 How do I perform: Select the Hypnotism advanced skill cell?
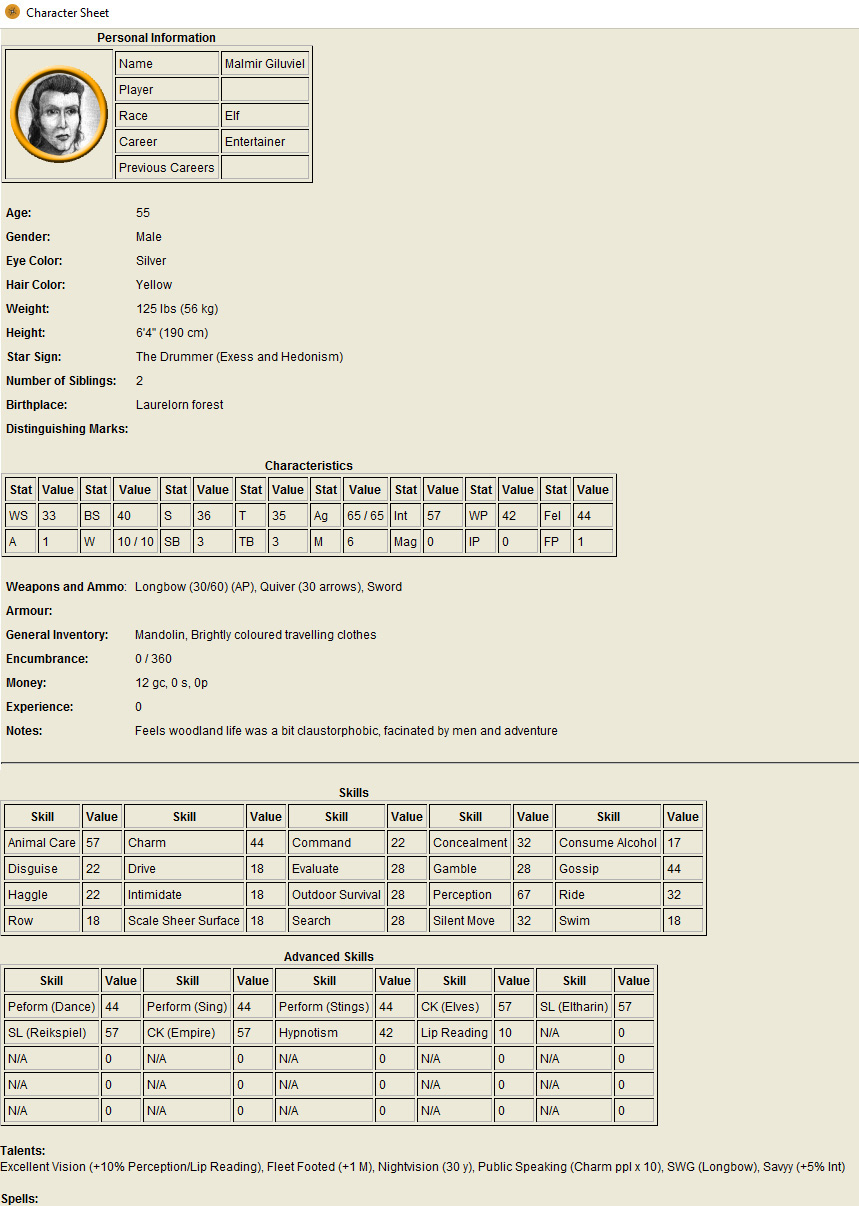(324, 1033)
